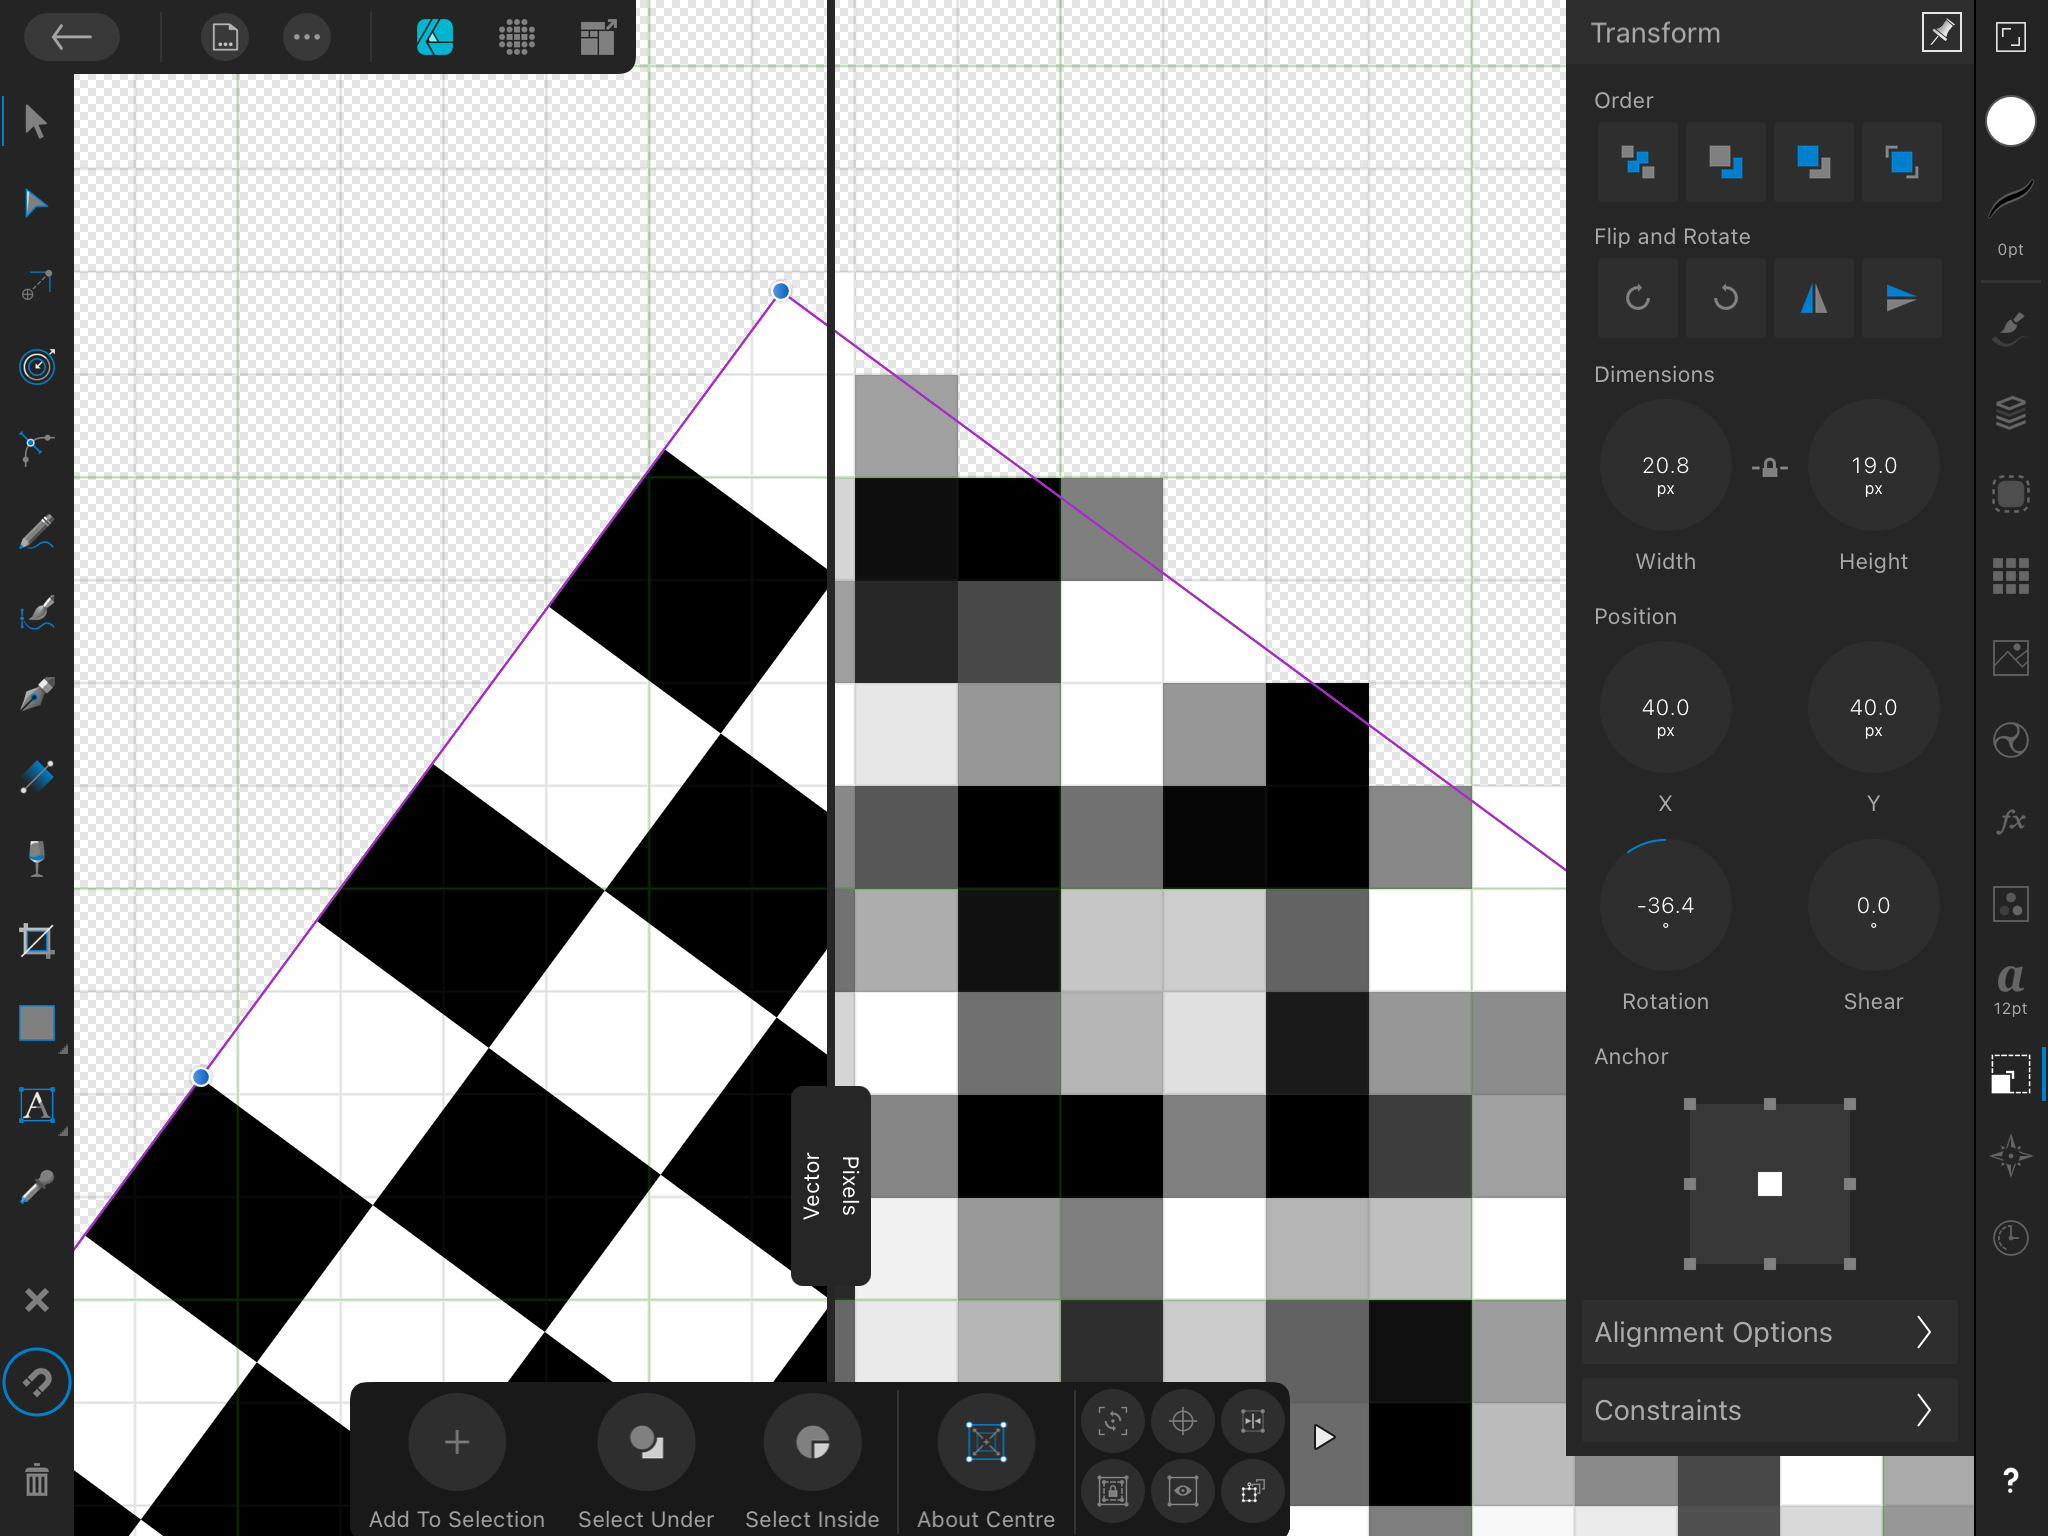2048x1536 pixels.
Task: Expand the Constraints section
Action: [1768, 1410]
